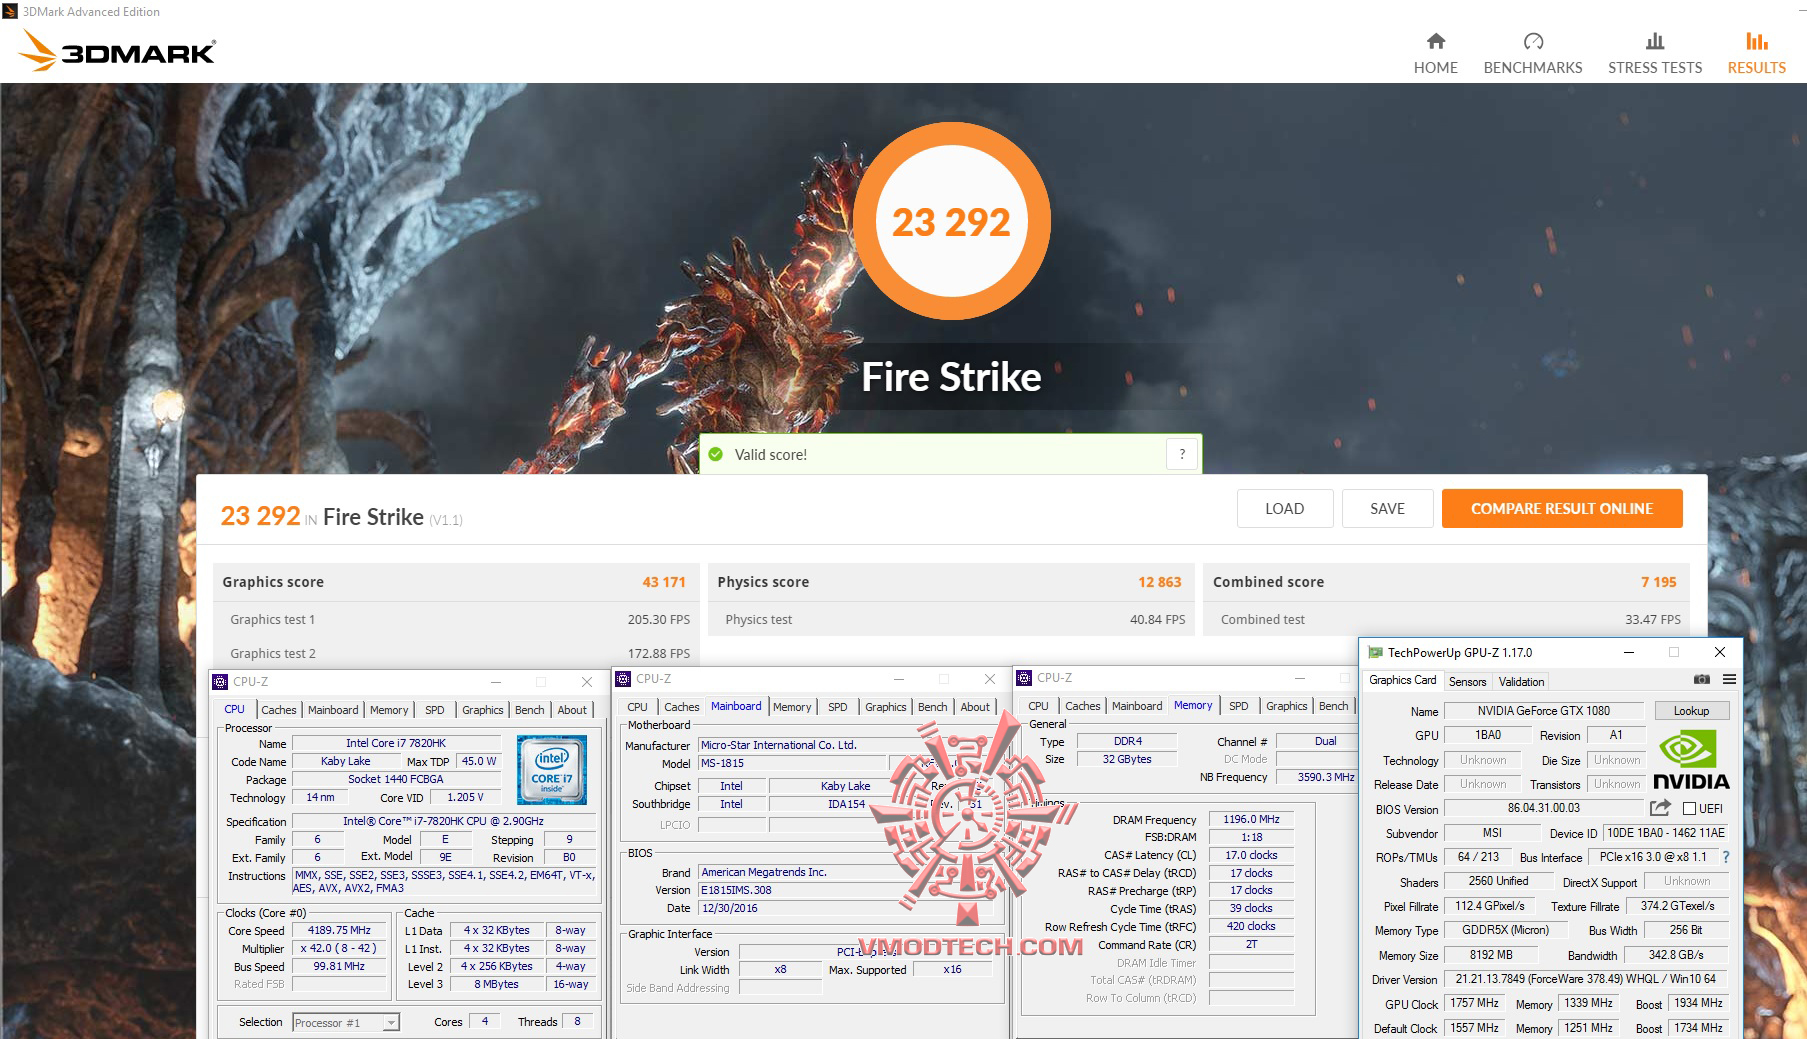Select the CPU tab in the CPU-Z mainboard window
The height and width of the screenshot is (1039, 1807).
point(637,707)
